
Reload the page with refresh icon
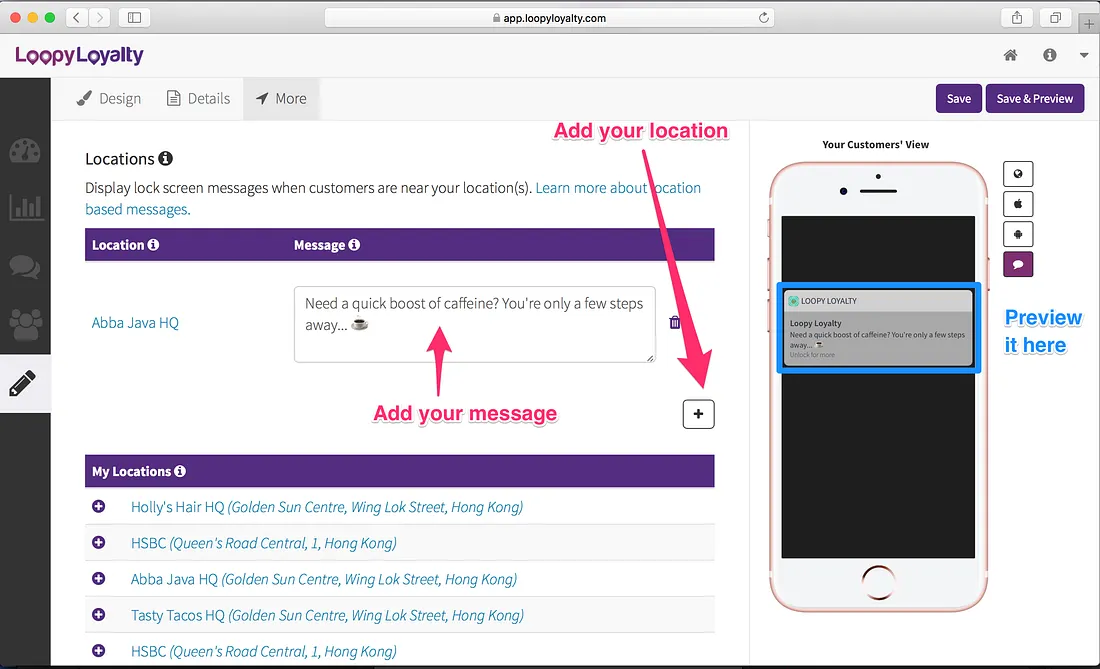point(763,18)
